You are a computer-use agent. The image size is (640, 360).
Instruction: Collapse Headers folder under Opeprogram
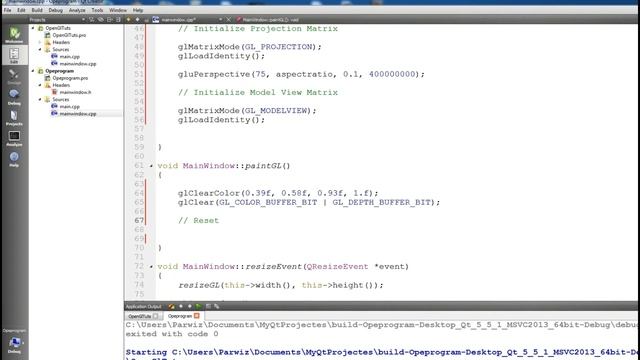(40, 85)
